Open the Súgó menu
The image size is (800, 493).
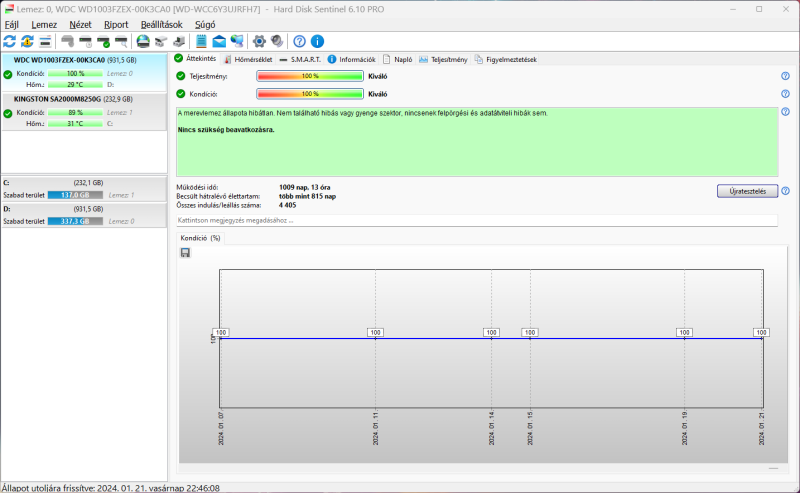click(x=205, y=24)
